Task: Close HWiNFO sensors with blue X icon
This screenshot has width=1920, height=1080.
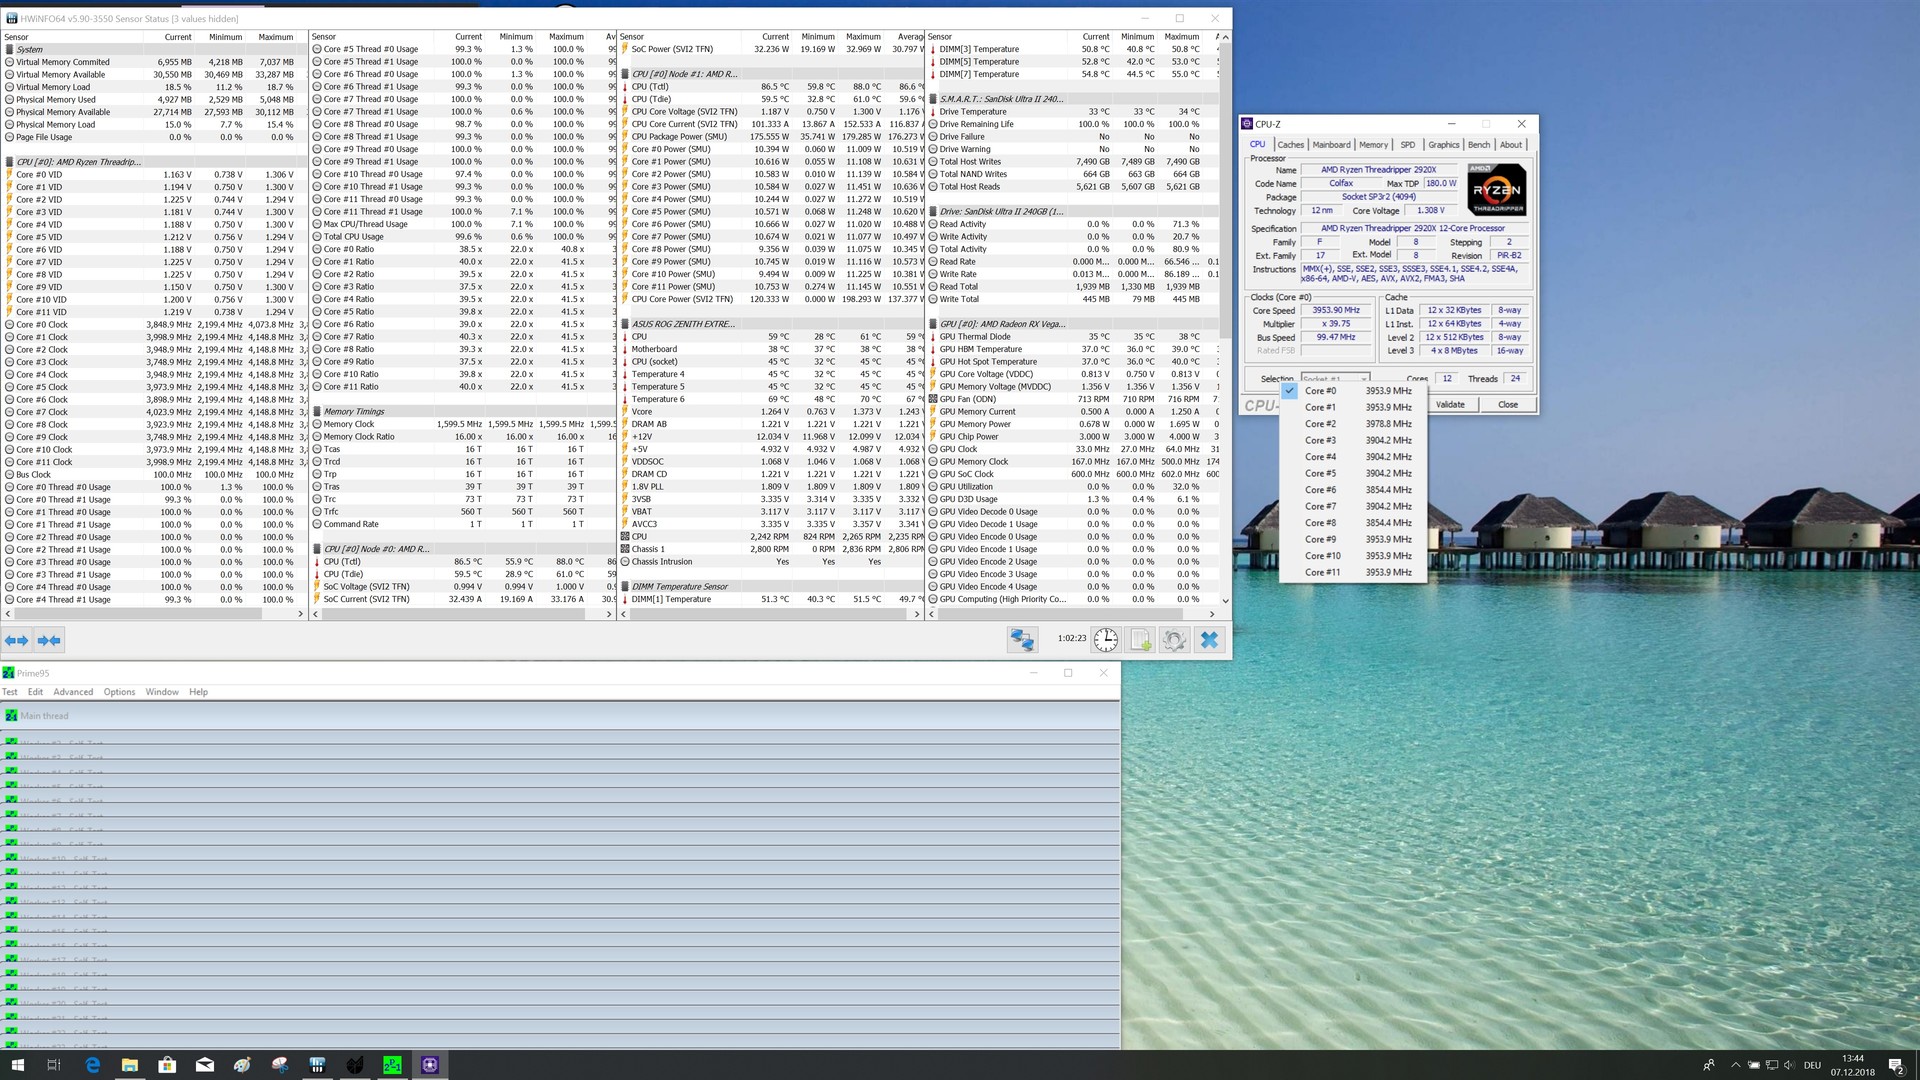Action: 1209,640
